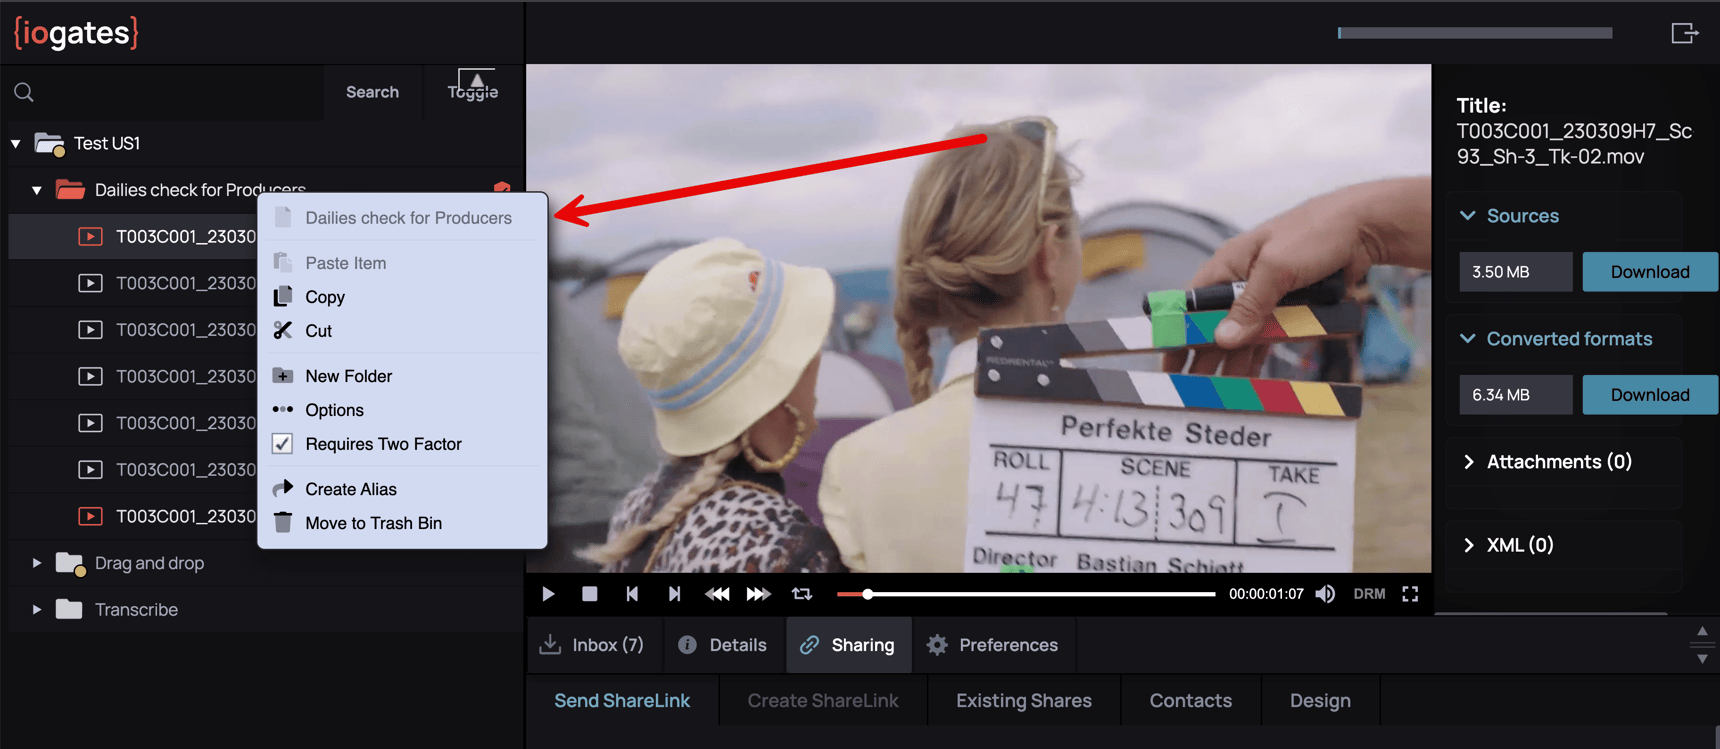
Task: Stop video playback with the stop icon
Action: pos(590,594)
